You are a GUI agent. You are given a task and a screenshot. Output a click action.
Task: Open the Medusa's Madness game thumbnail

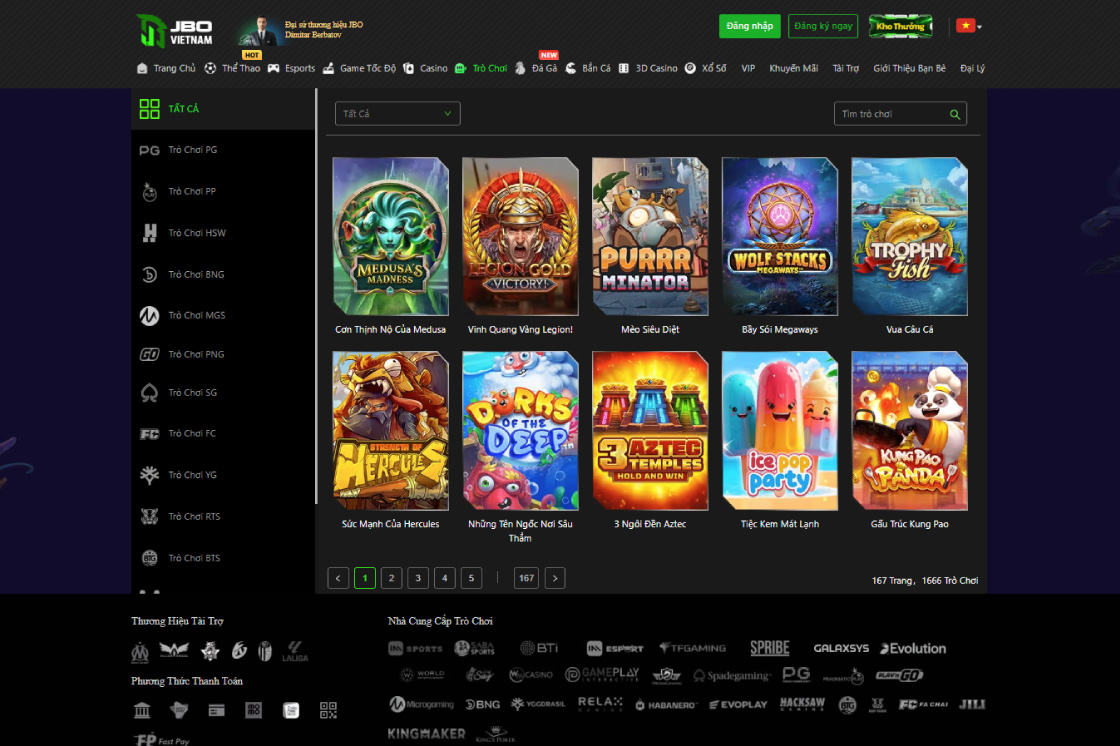[x=391, y=237]
